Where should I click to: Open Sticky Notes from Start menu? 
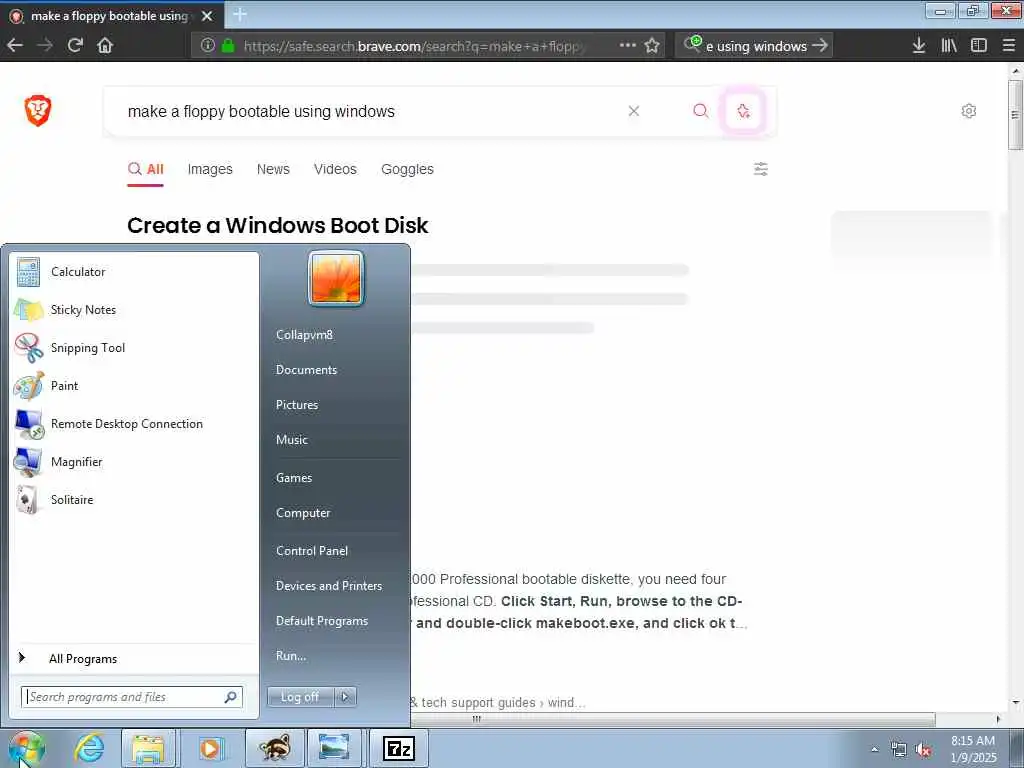[x=135, y=310]
